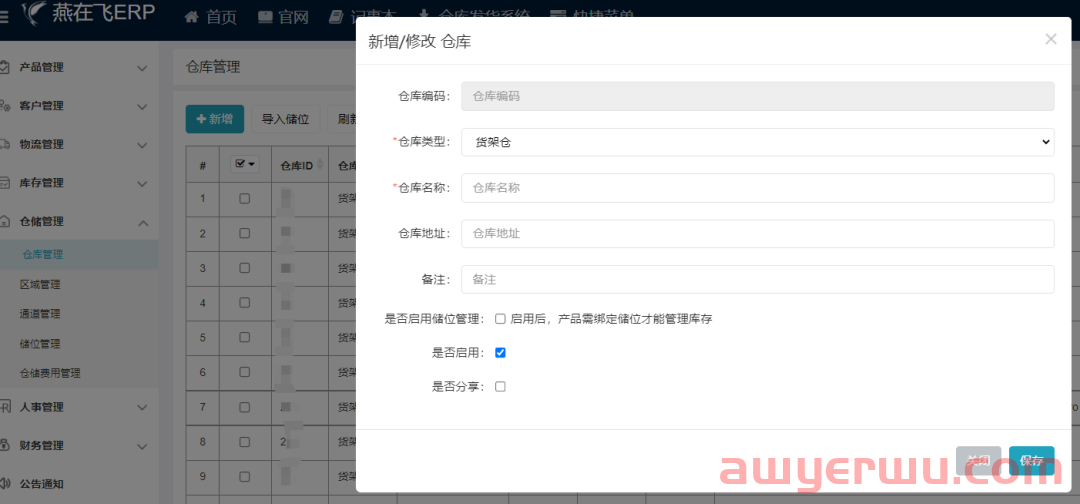Close the 新增/修改 仓库 dialog with X

[x=1050, y=39]
